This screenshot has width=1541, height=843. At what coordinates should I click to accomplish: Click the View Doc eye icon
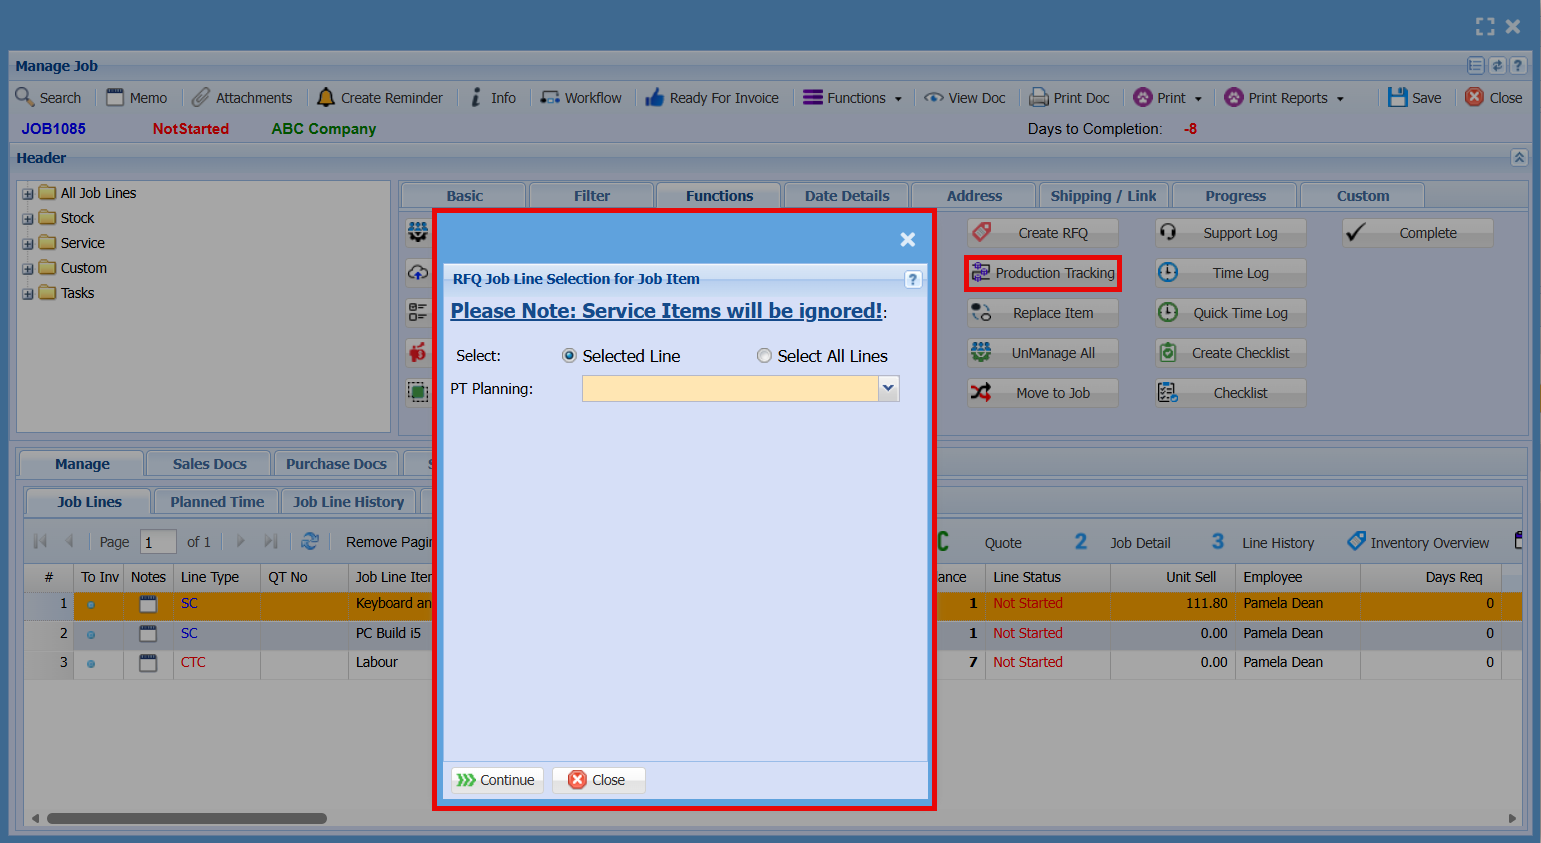(934, 97)
